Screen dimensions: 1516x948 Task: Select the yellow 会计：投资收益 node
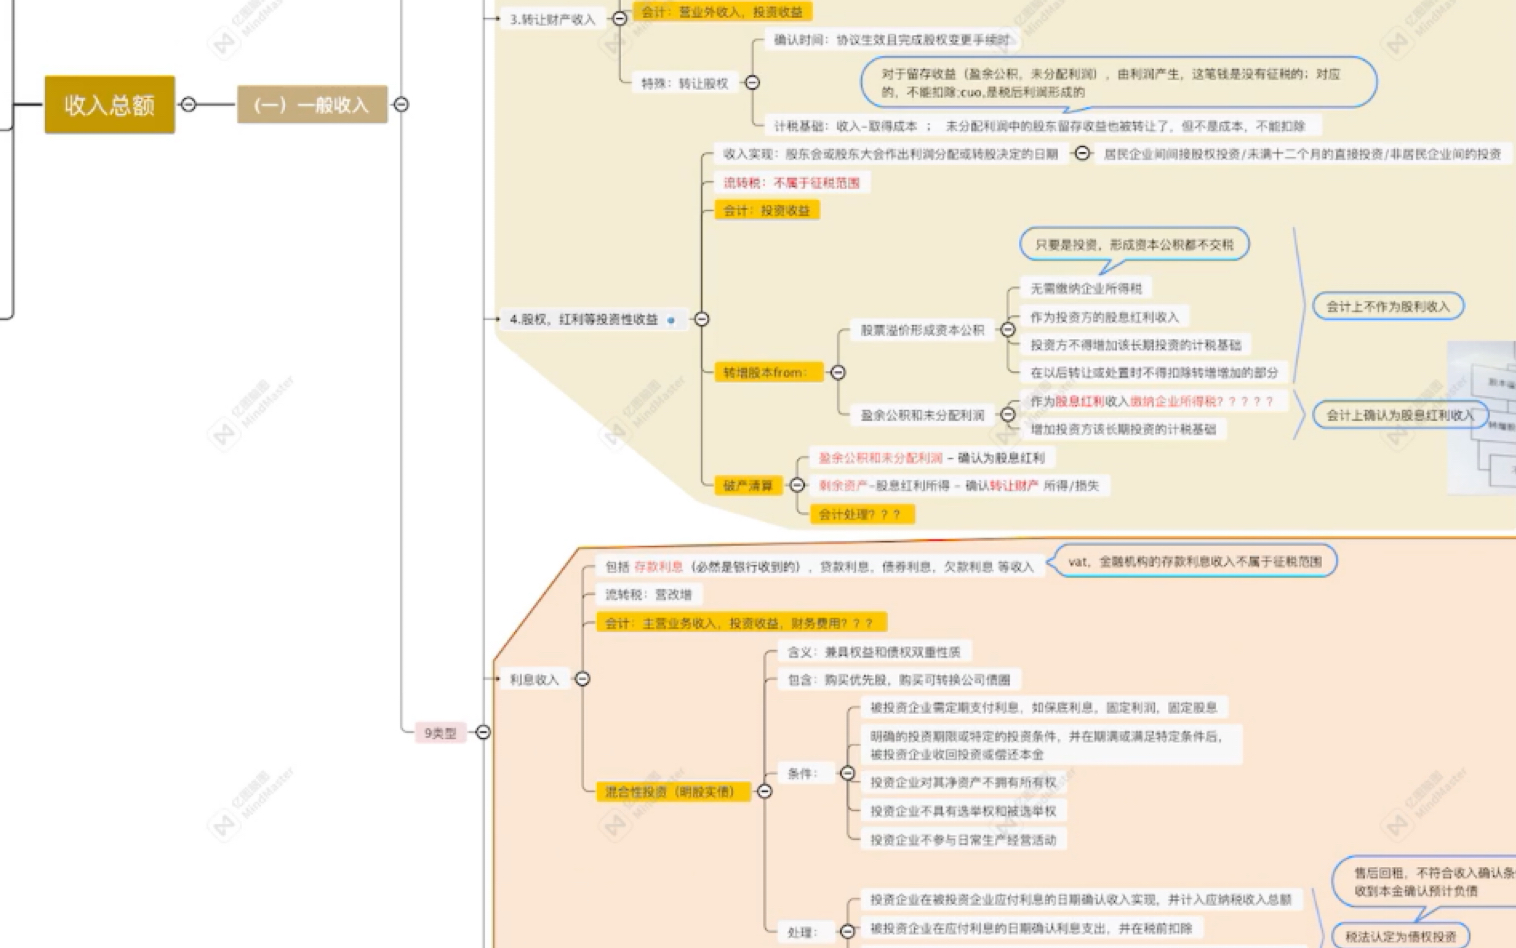[x=767, y=210]
